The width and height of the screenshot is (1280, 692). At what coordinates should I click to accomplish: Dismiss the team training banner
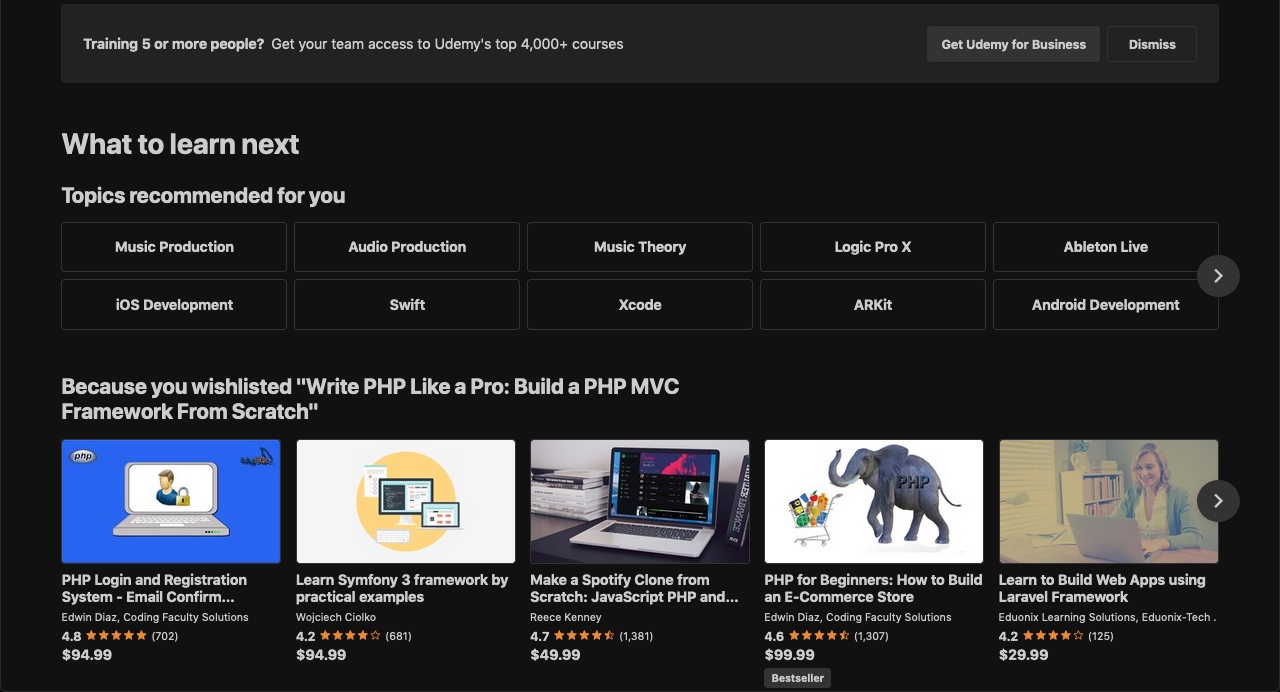pos(1151,44)
